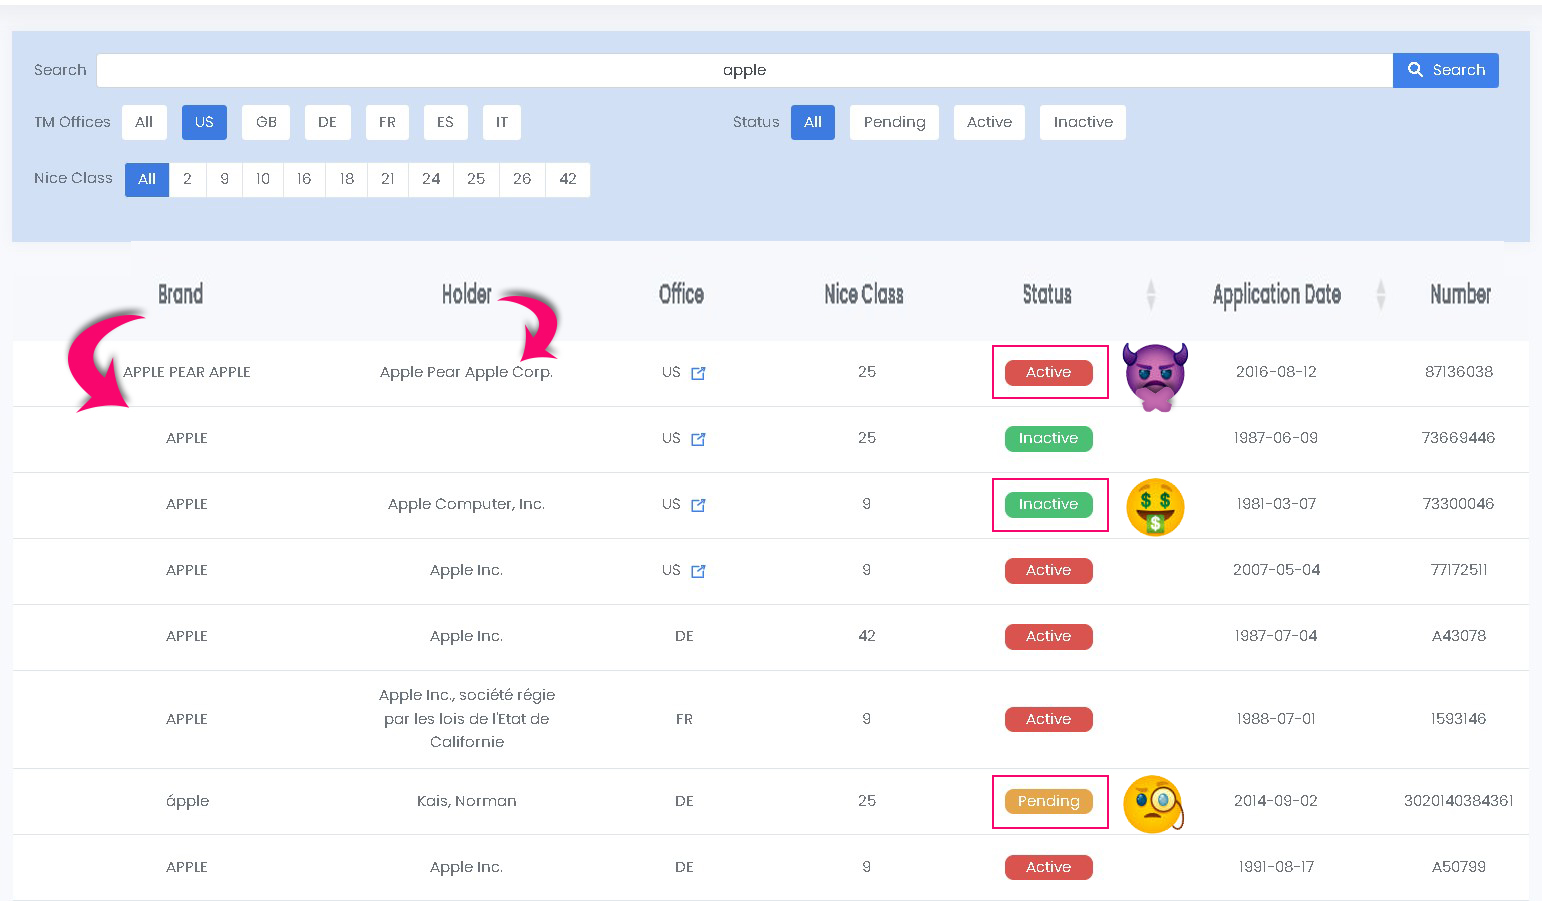The height and width of the screenshot is (901, 1542).
Task: Click the ápple brand cell
Action: coord(187,801)
